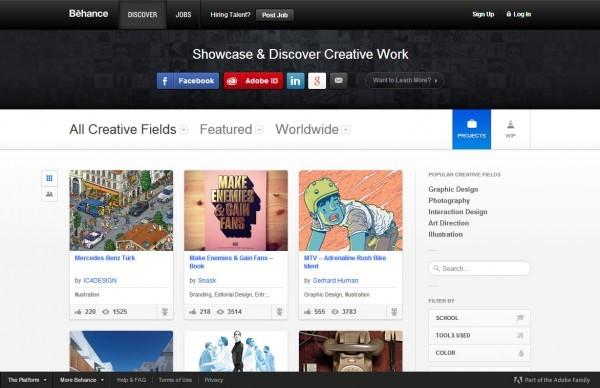
Task: Open the Discover tab
Action: click(142, 15)
